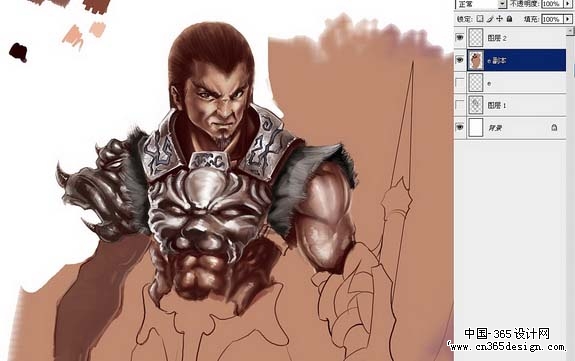Screen dimensions: 575x361
Task: Click the 填充 percentage field
Action: [552, 19]
